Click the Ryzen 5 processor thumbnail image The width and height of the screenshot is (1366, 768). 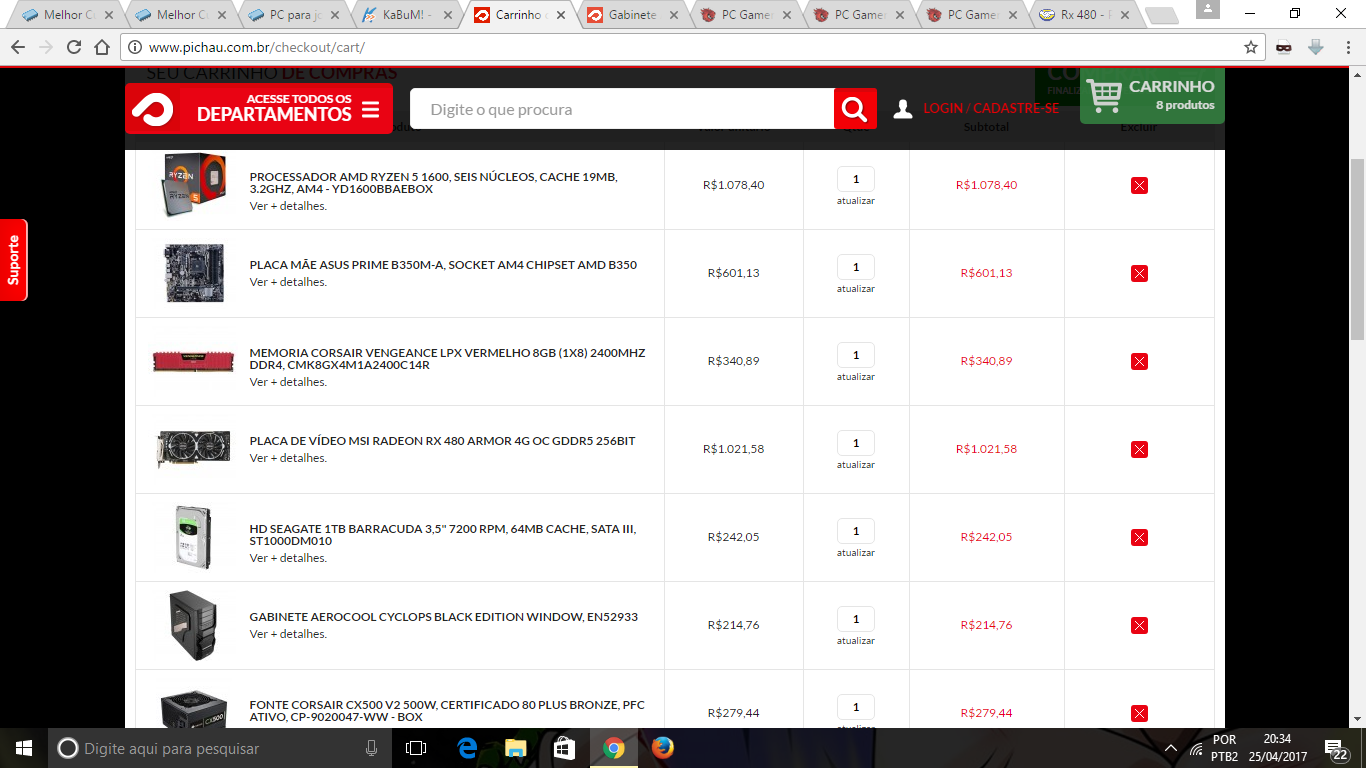(x=194, y=185)
